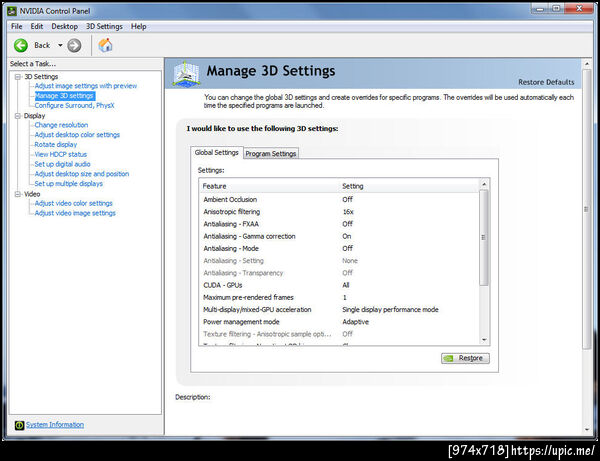Open the Desktop menu

(x=65, y=26)
